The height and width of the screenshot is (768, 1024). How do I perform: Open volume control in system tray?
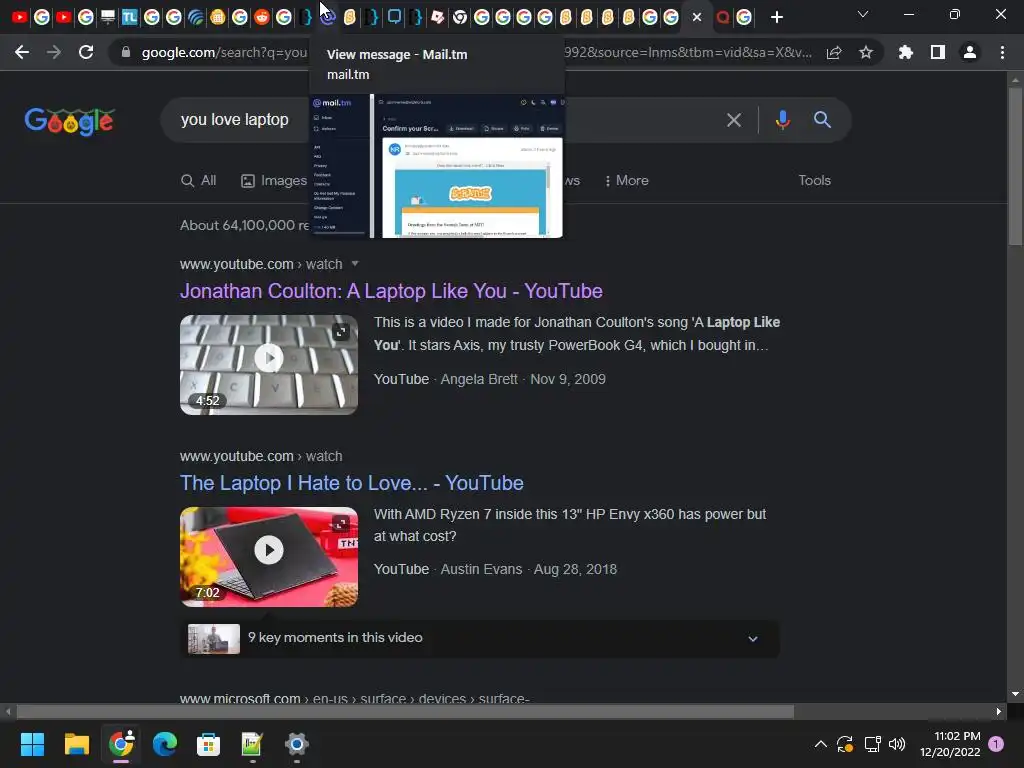897,744
